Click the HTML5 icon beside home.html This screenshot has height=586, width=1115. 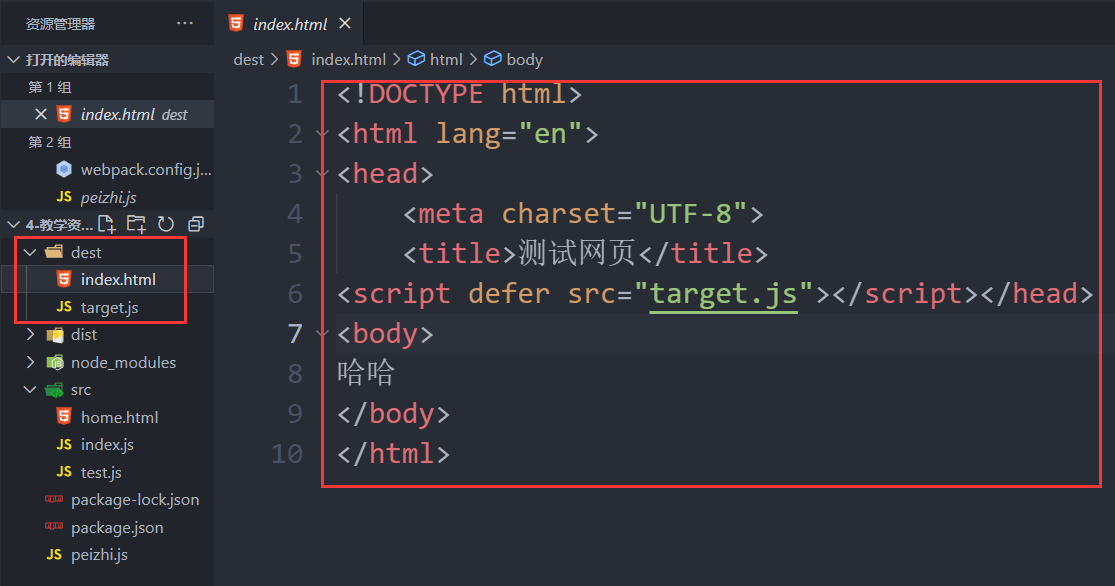tap(64, 417)
